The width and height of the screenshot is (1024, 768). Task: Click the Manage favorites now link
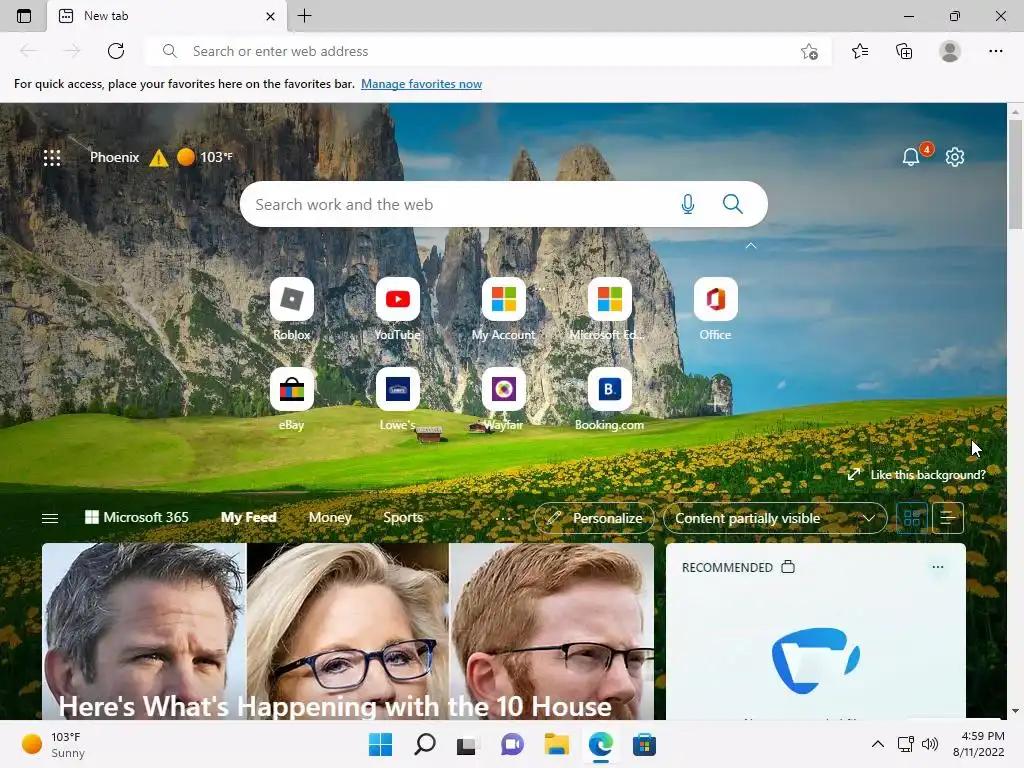click(x=421, y=84)
